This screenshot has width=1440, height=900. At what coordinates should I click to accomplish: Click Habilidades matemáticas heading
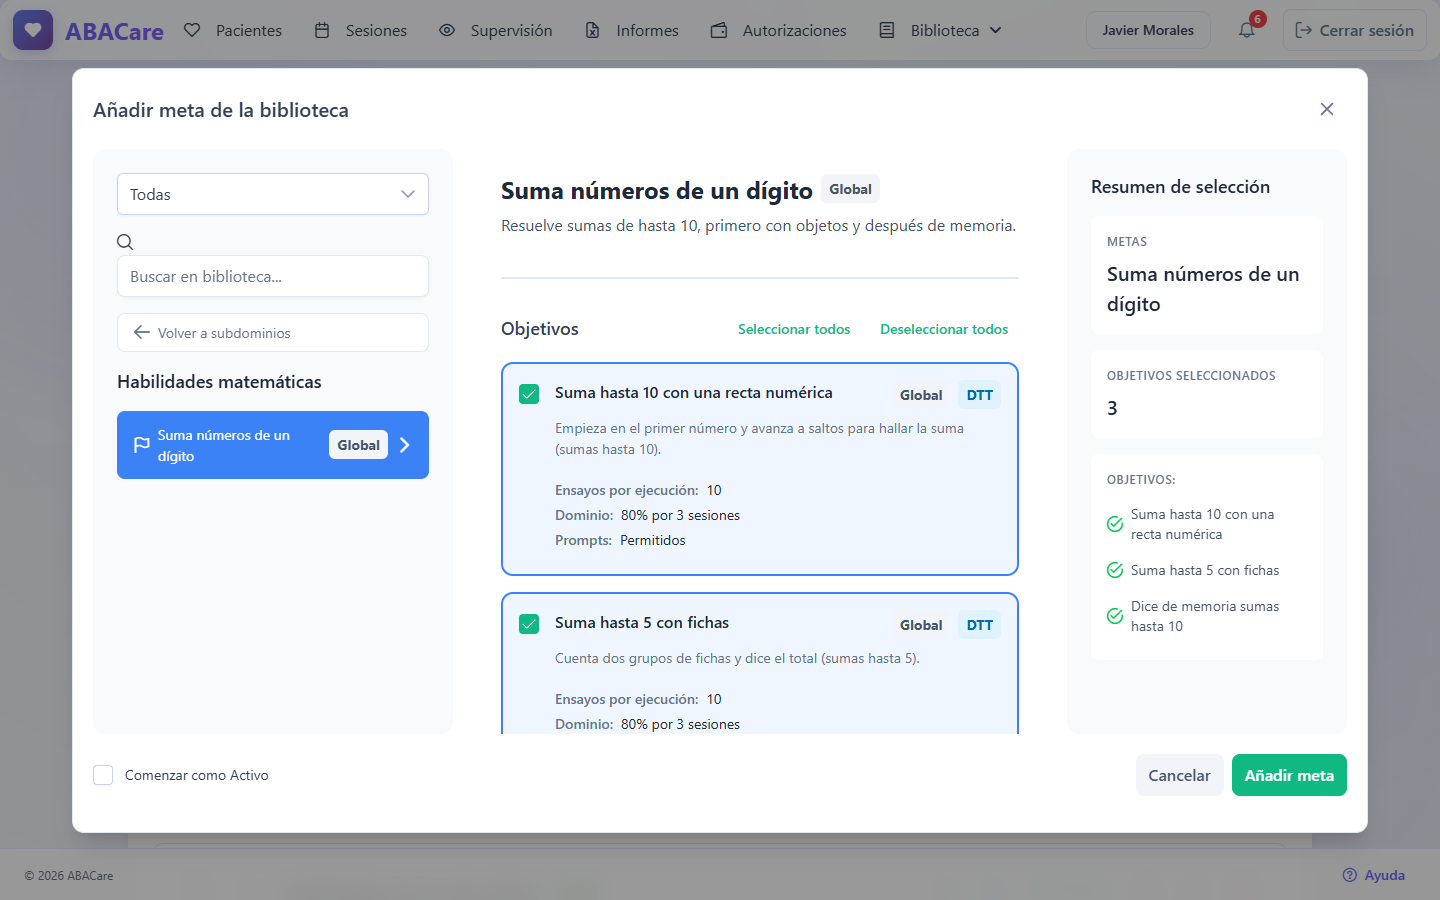pyautogui.click(x=219, y=382)
